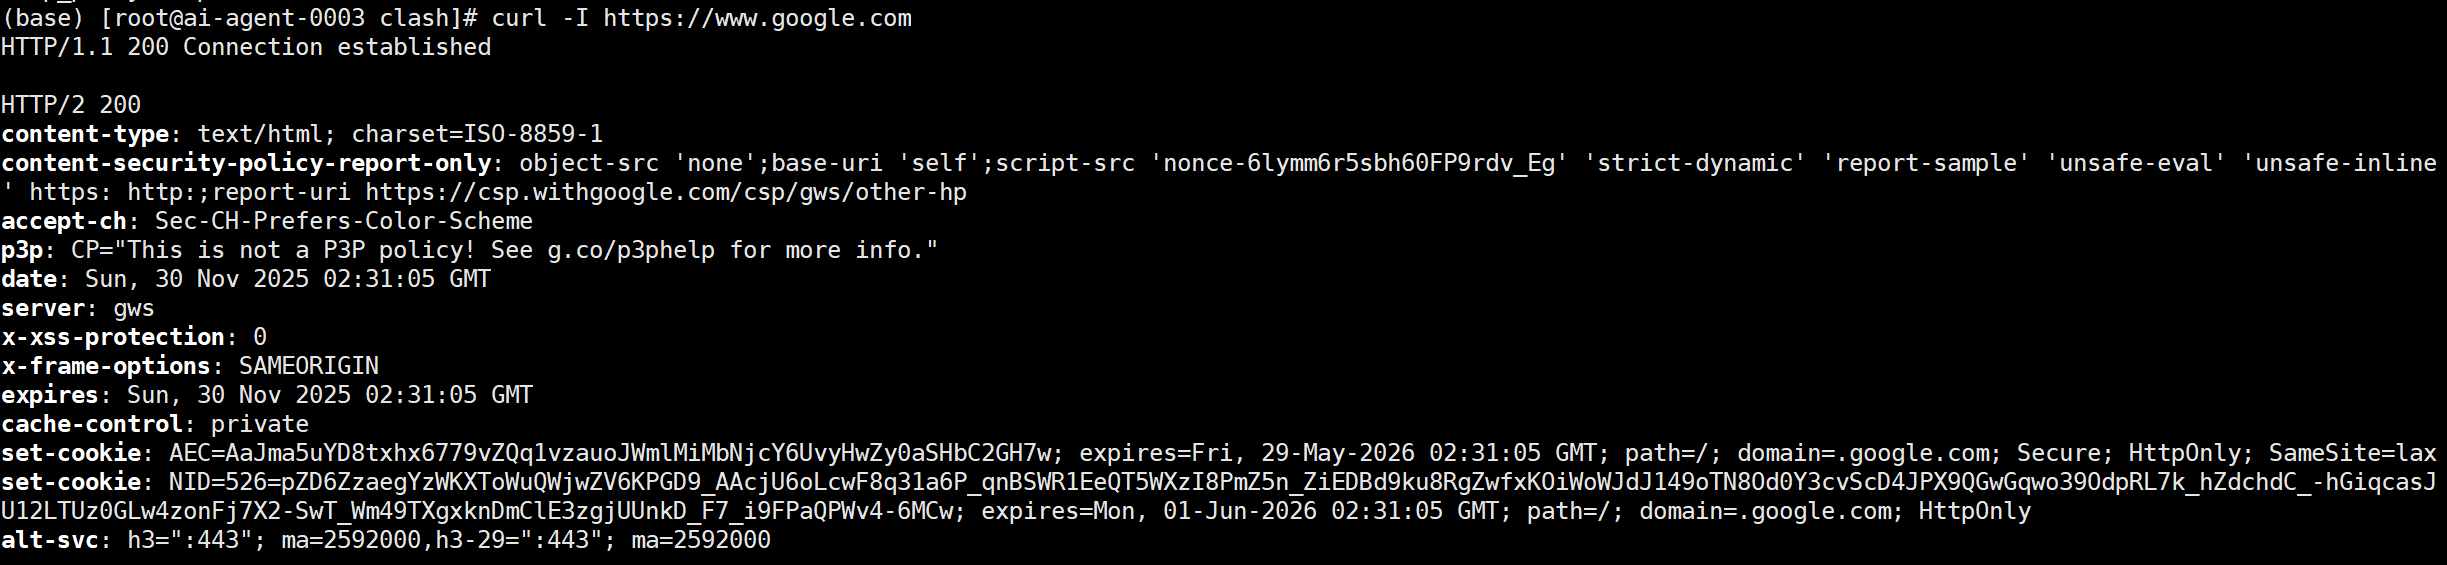Click the alt-svc header name
Image resolution: width=2447 pixels, height=565 pixels.
[x=50, y=540]
